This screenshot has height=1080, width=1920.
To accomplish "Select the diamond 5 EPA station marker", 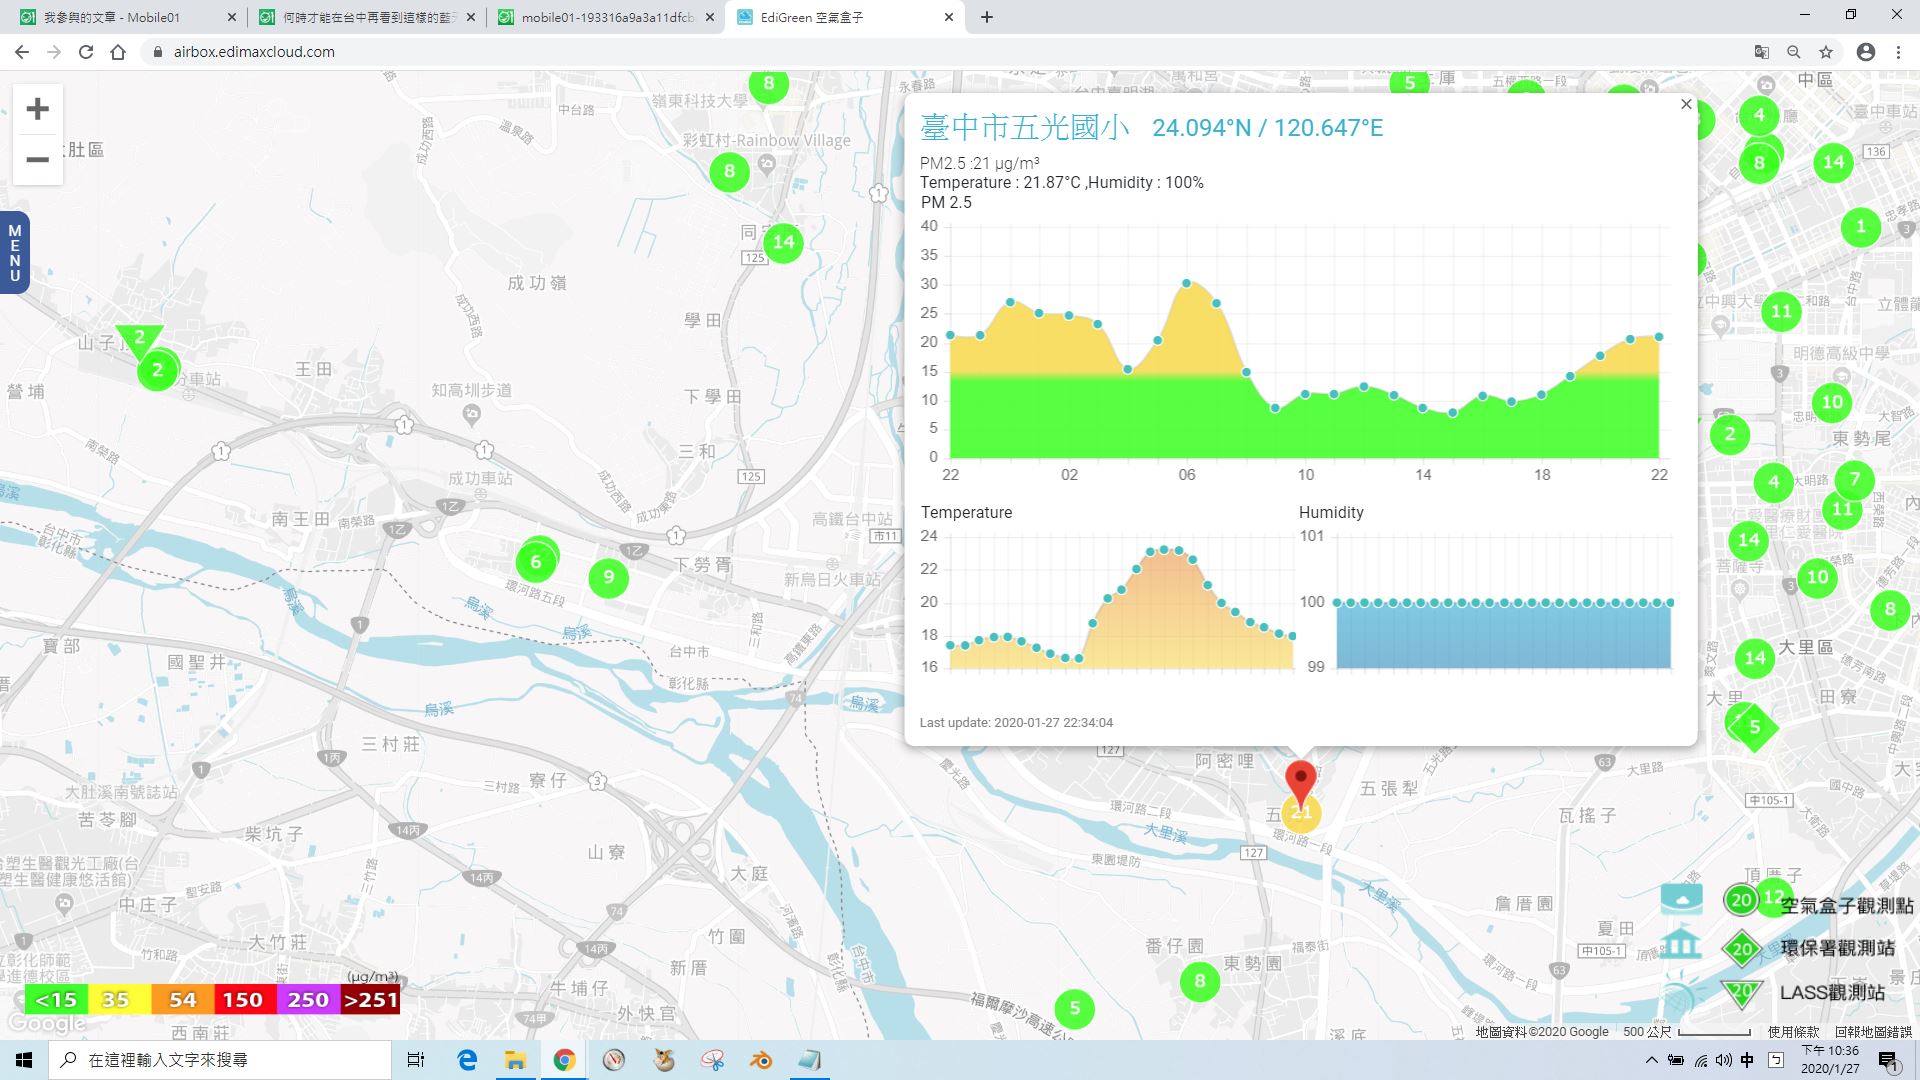I will [x=1754, y=727].
